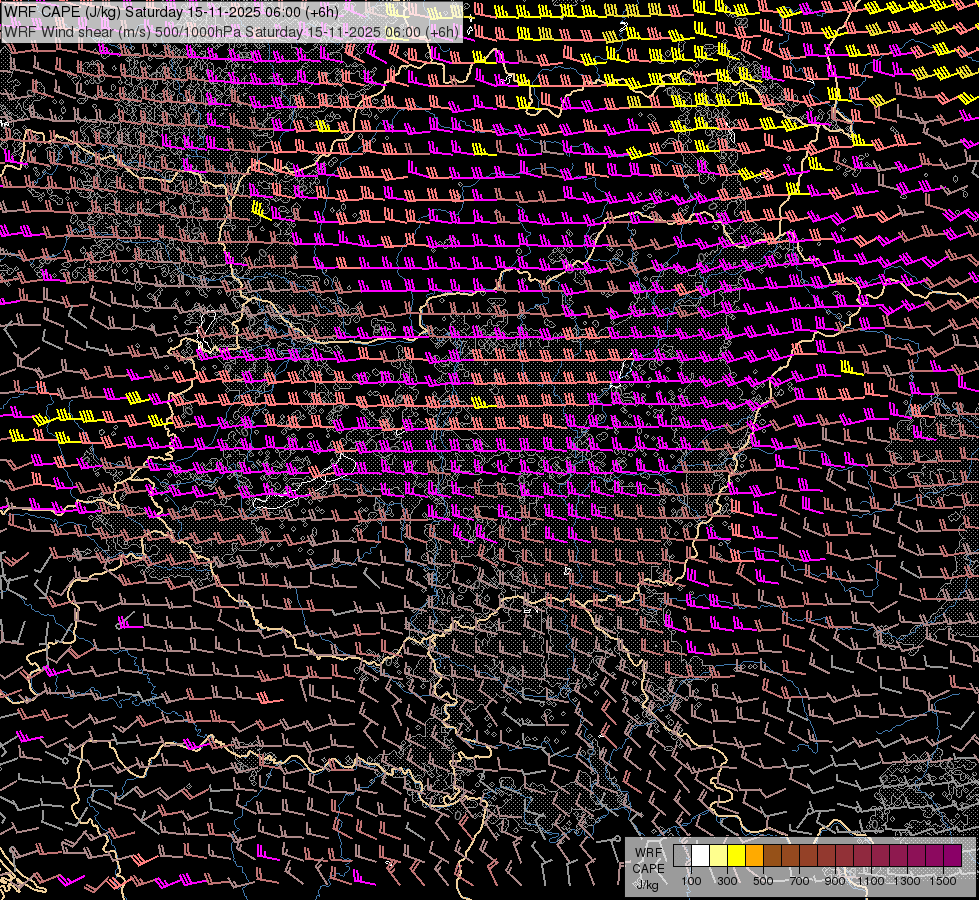Viewport: 979px width, 900px height.
Task: Click the WRF text in the legend box
Action: point(649,853)
